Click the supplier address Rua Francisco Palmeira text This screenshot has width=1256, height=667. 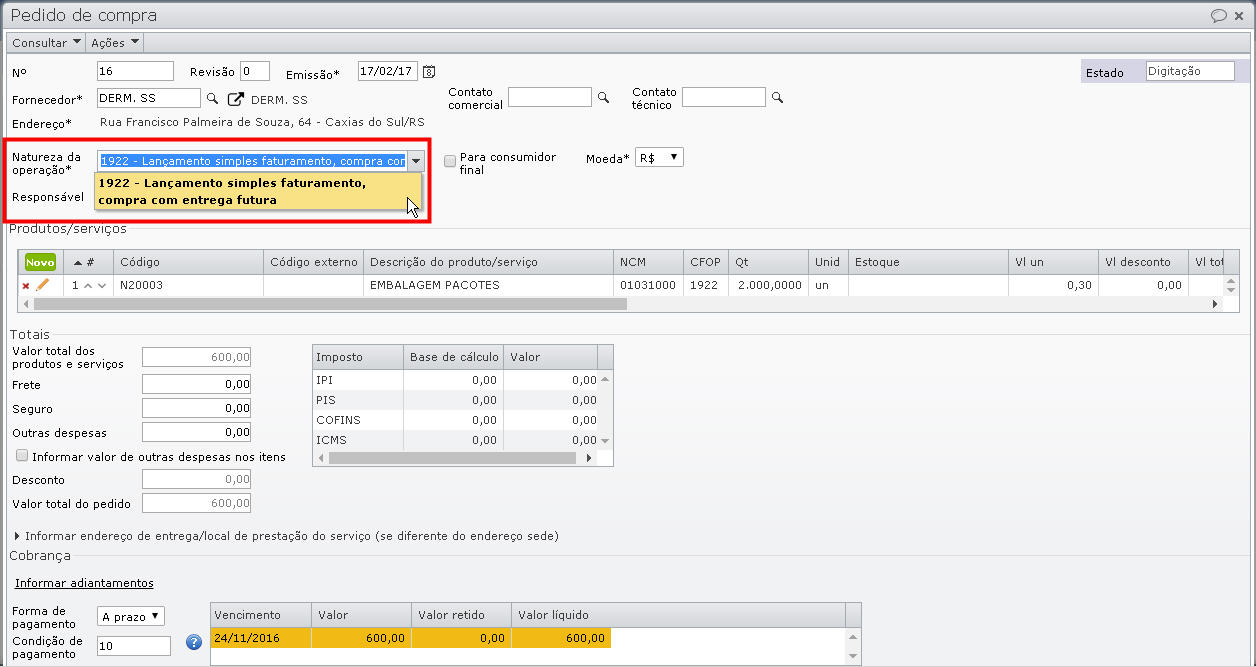click(x=262, y=122)
